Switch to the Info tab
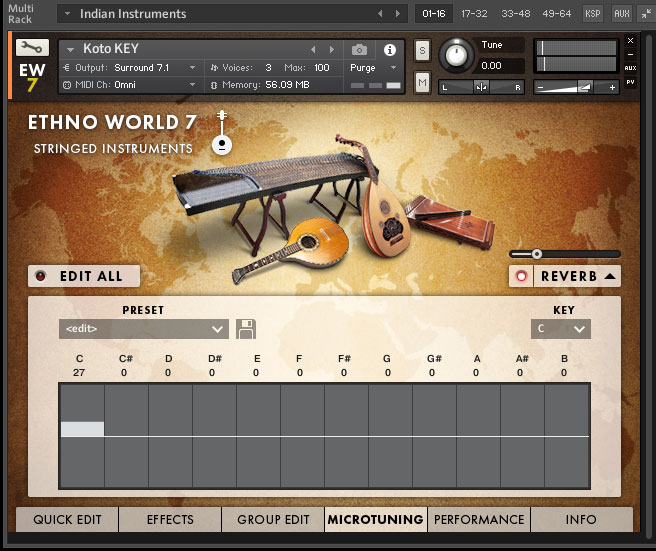The image size is (656, 551). pos(581,520)
